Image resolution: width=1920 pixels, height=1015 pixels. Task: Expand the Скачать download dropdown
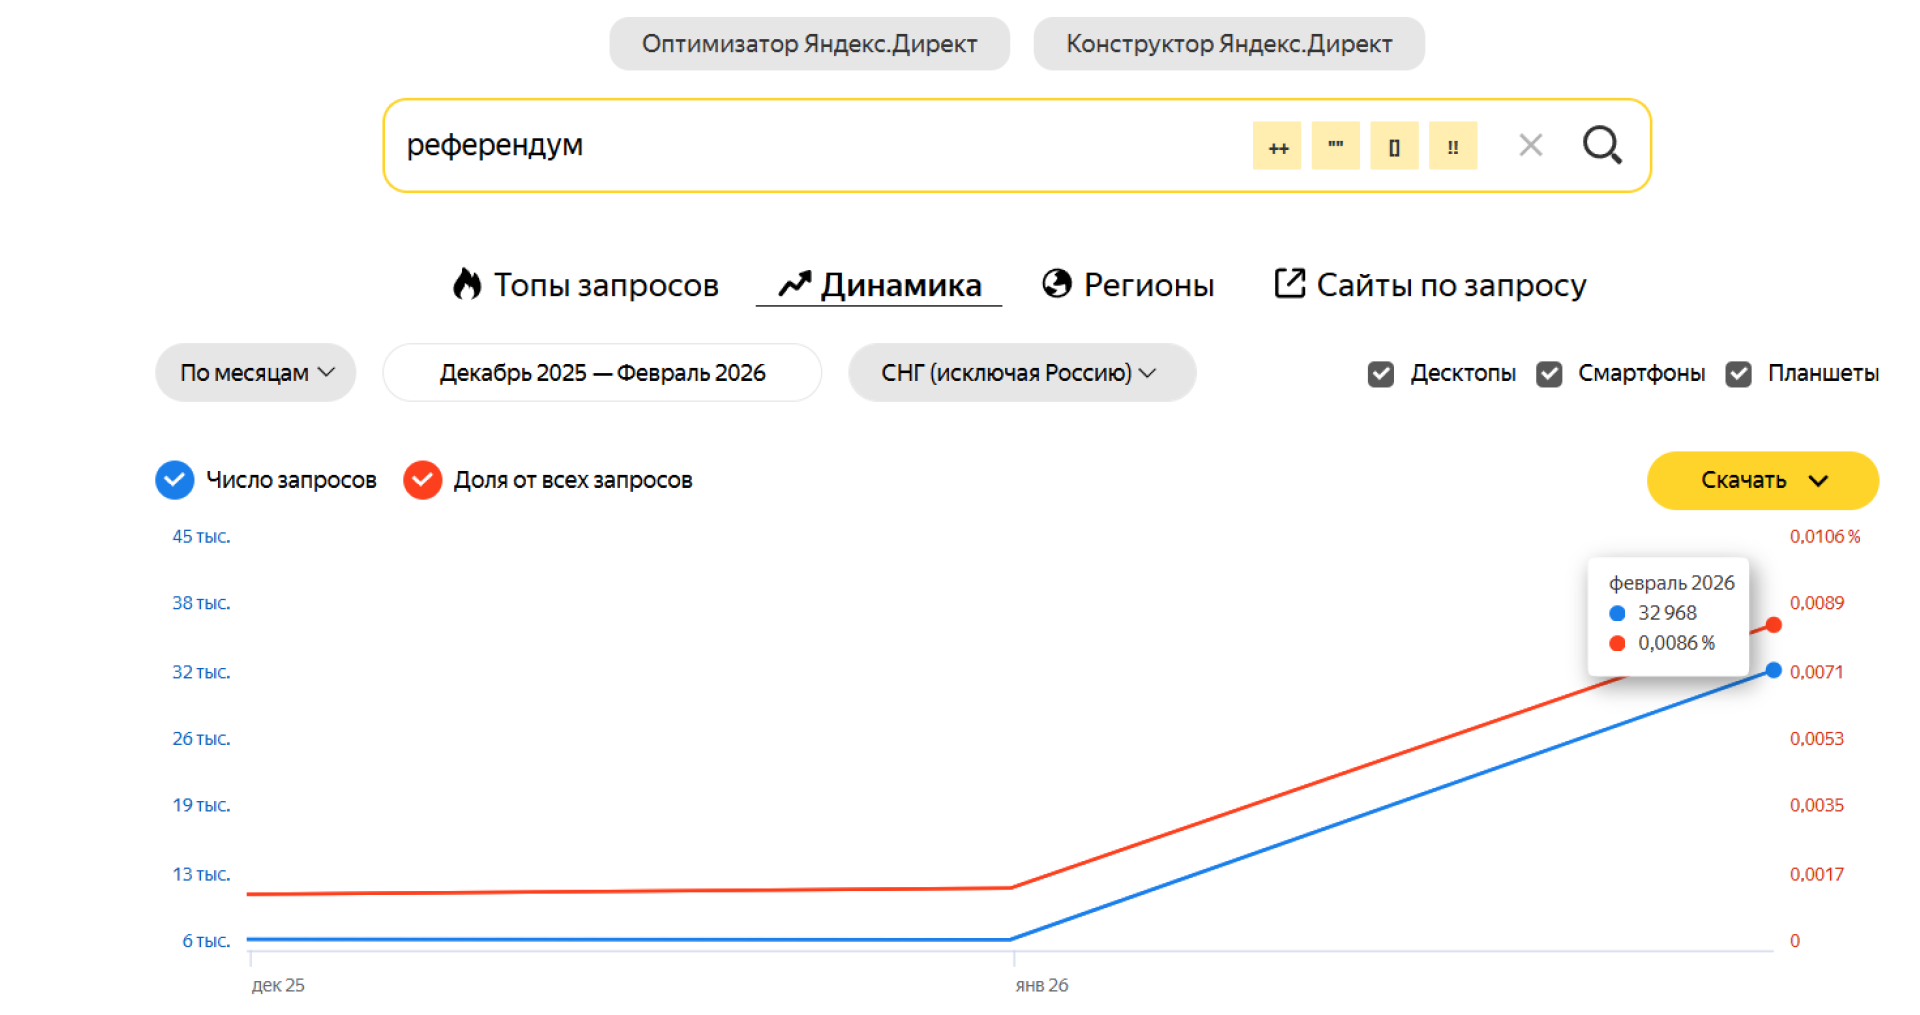[x=1762, y=481]
